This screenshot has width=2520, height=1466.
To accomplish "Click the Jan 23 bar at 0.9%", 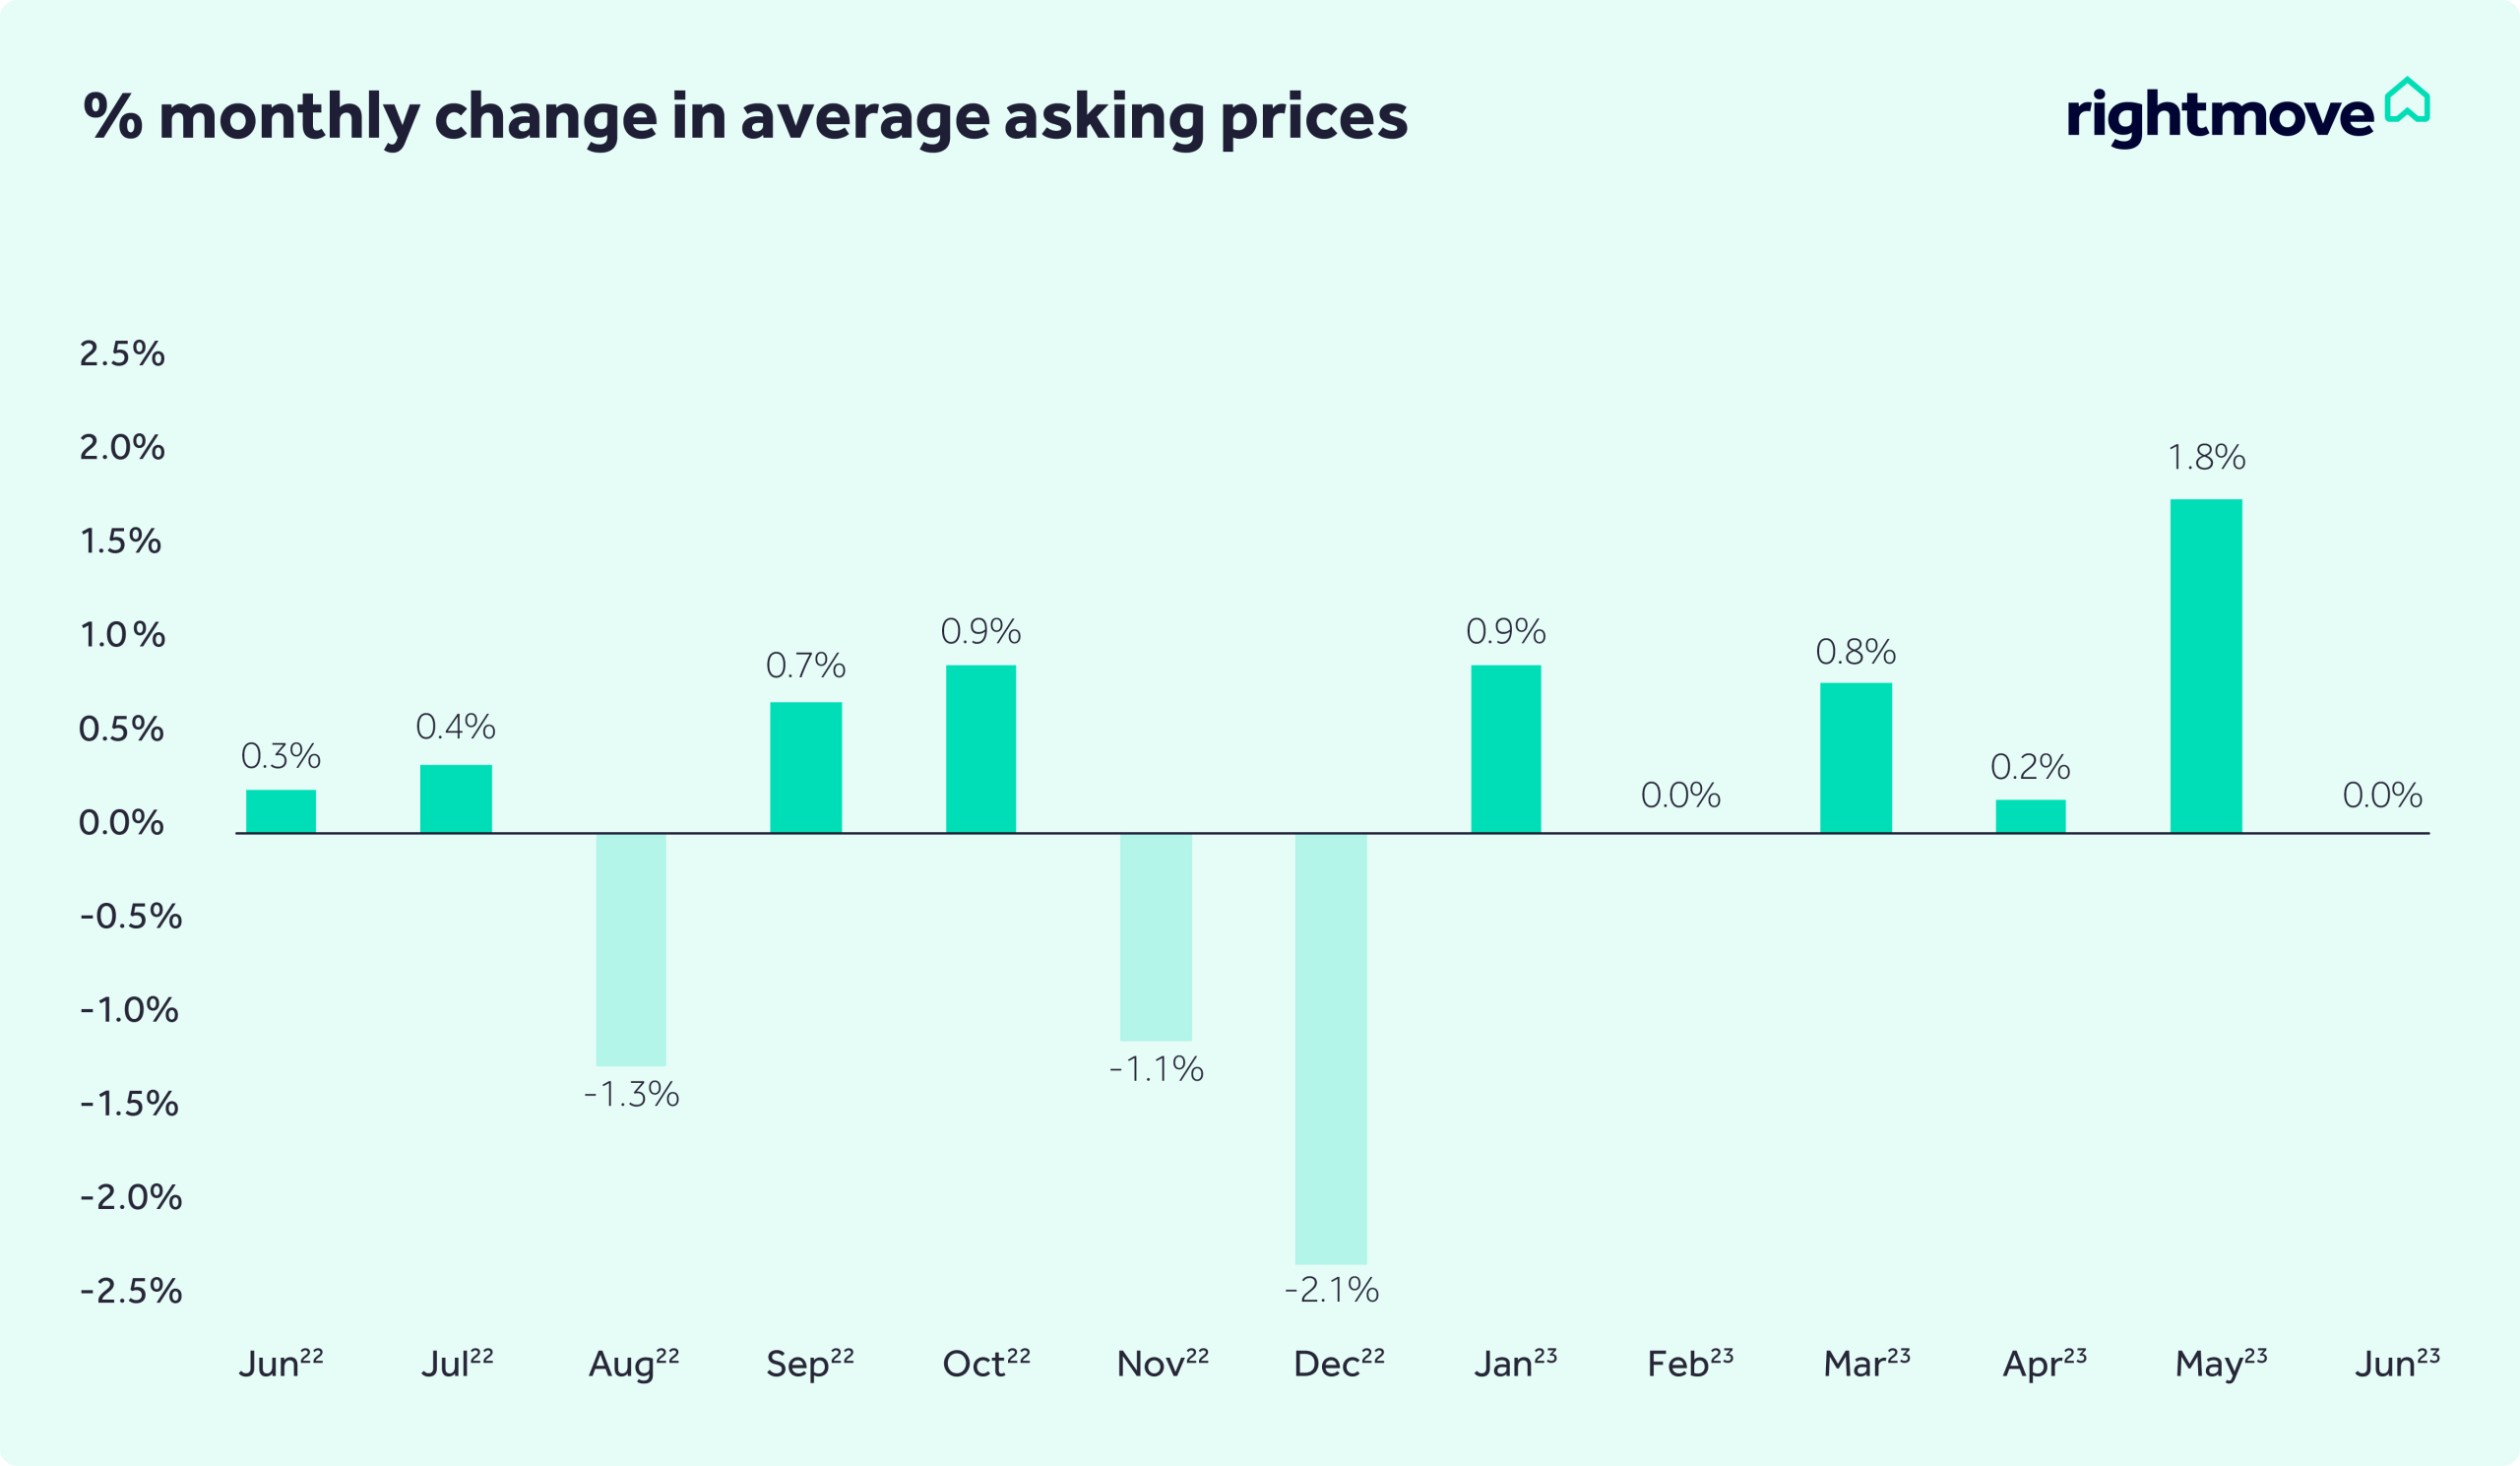I will pyautogui.click(x=1505, y=748).
